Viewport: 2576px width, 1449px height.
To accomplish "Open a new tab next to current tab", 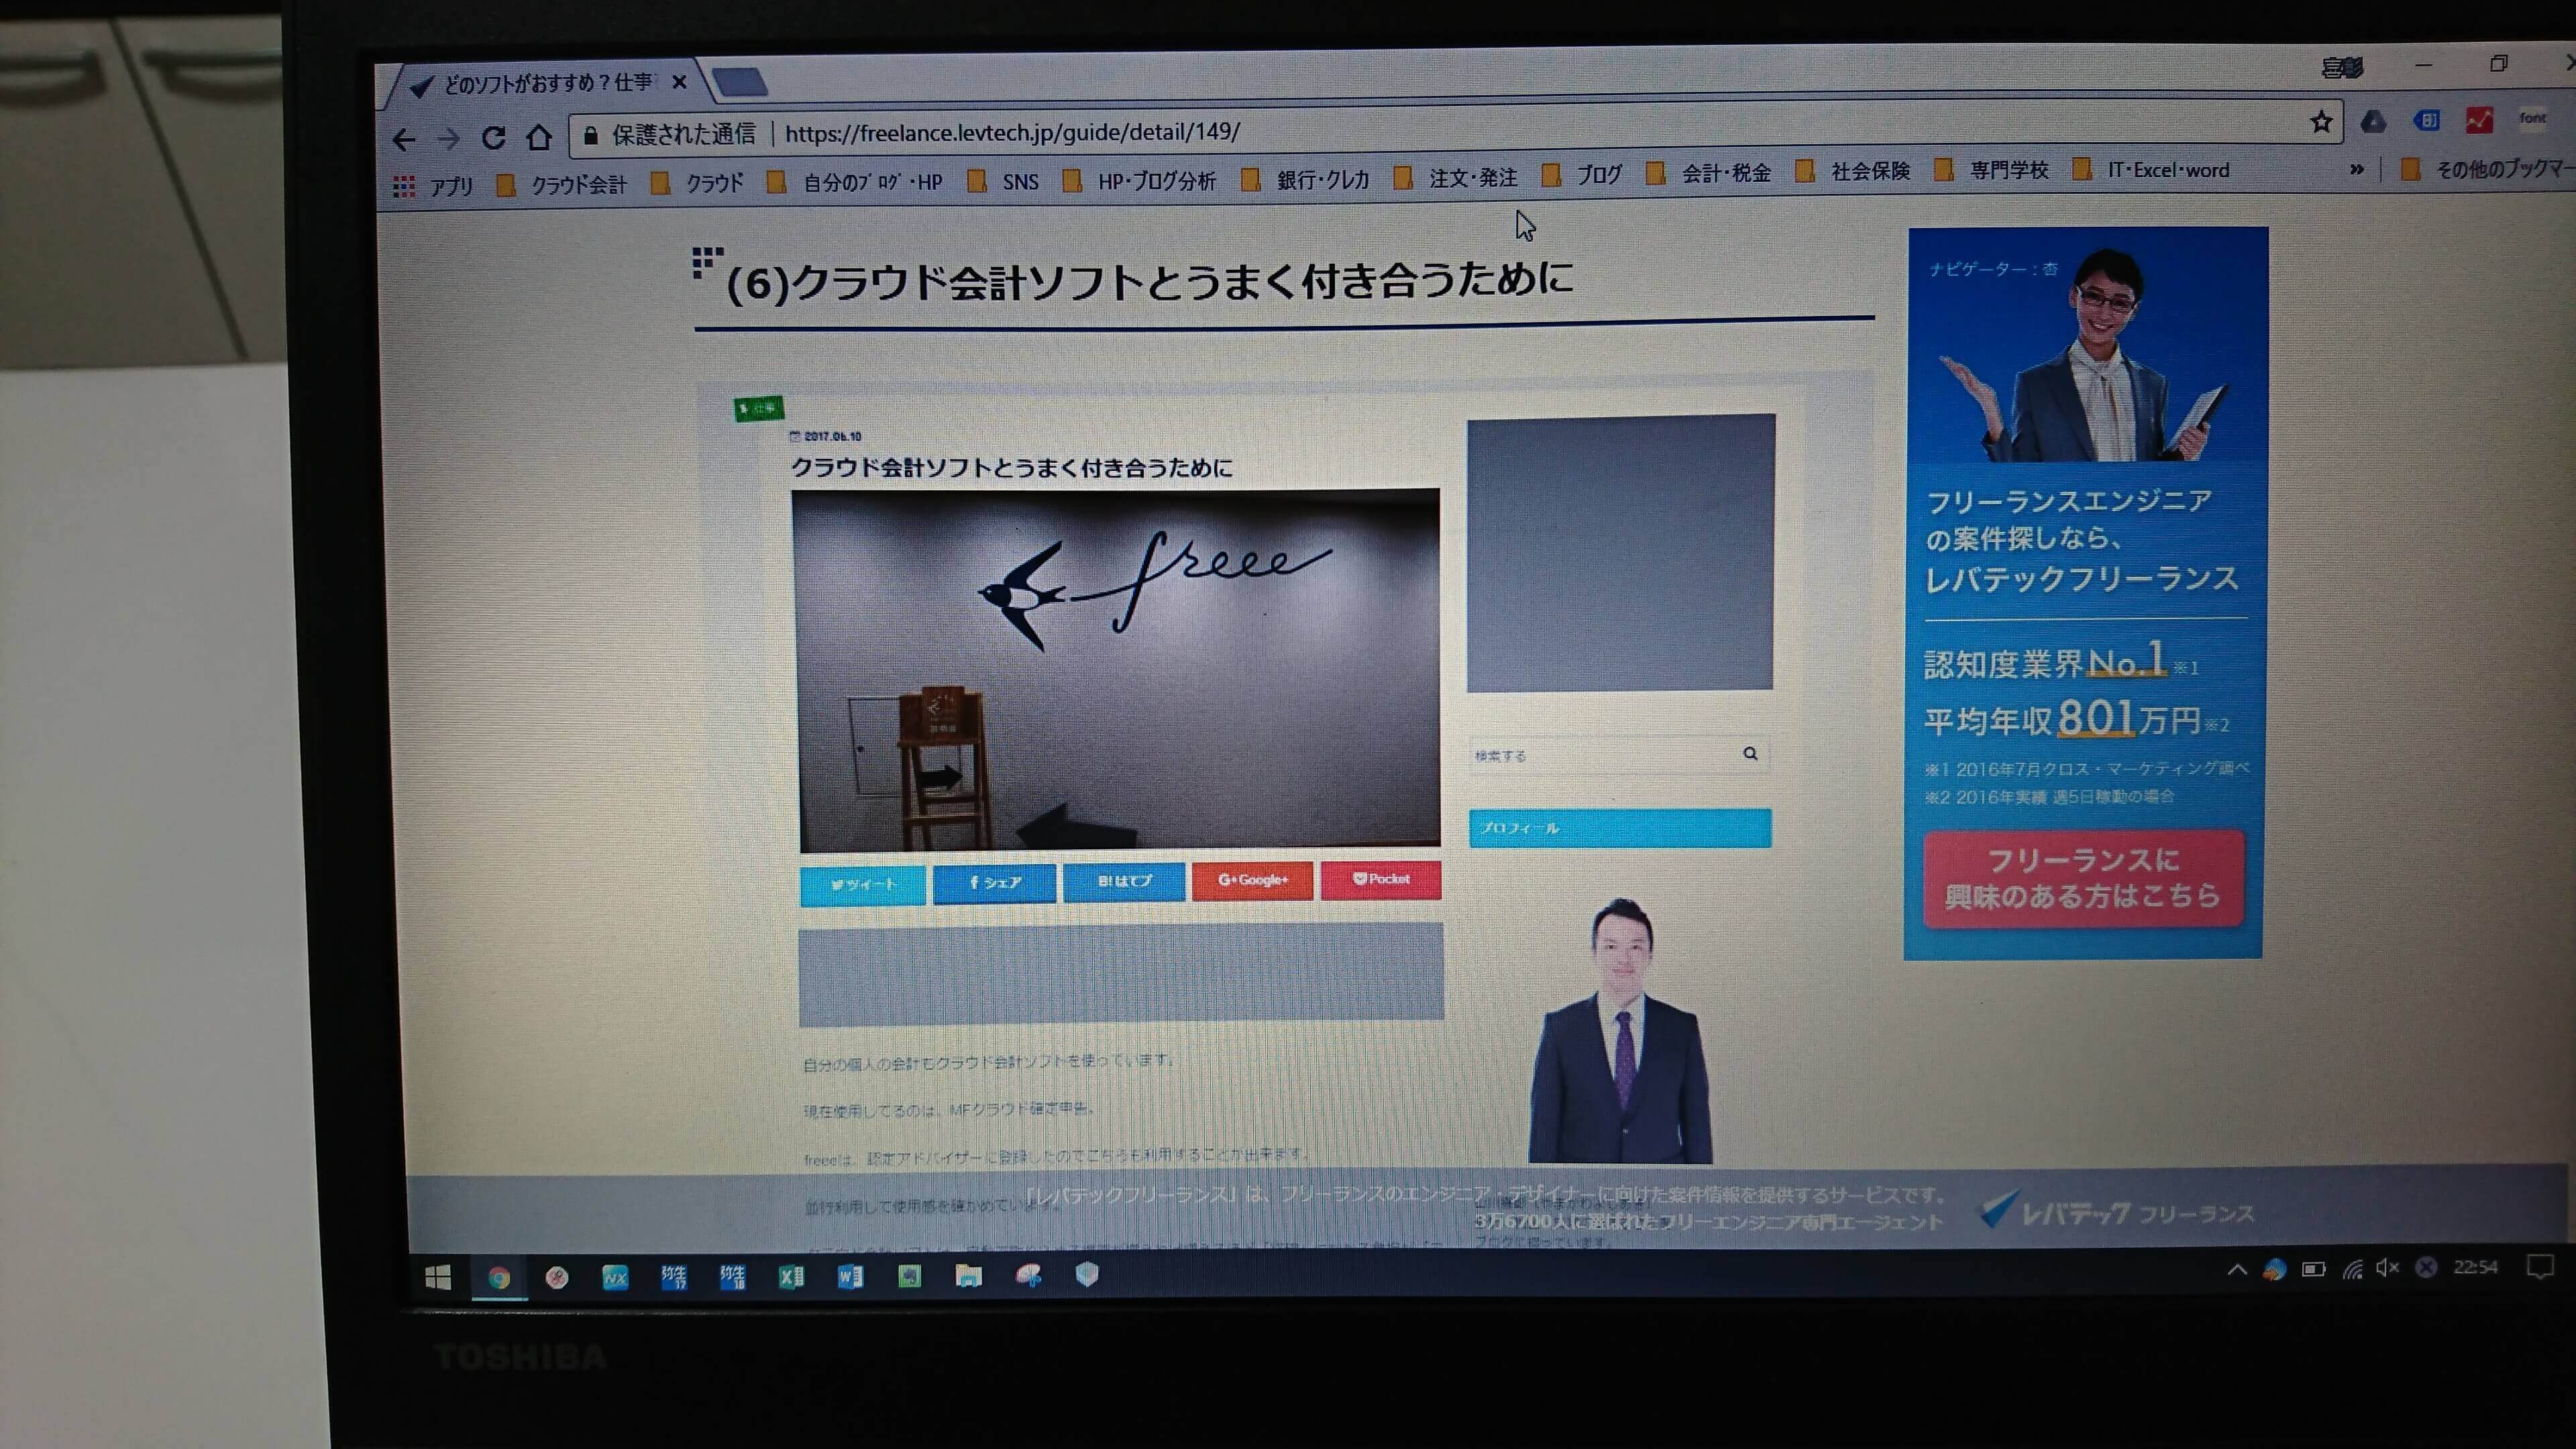I will click(741, 82).
